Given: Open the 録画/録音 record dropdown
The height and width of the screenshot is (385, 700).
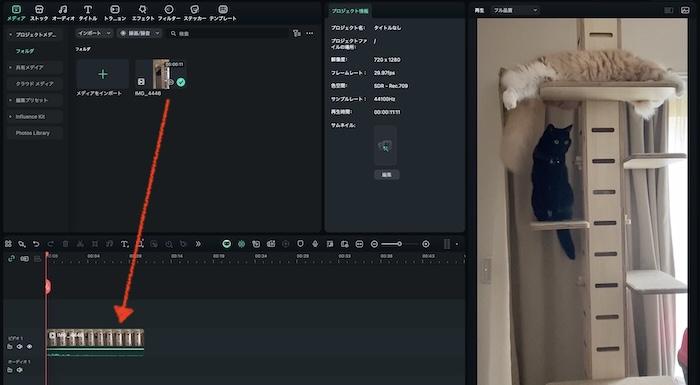Looking at the screenshot, I should (139, 33).
